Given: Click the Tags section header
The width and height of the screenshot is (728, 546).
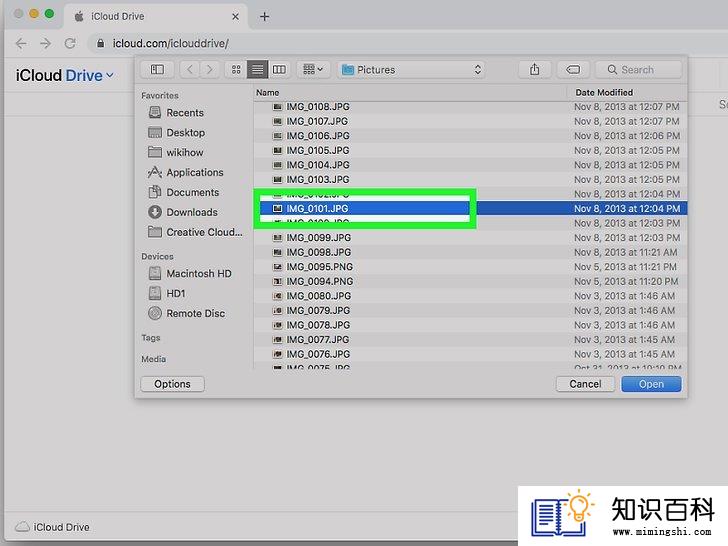Looking at the screenshot, I should pyautogui.click(x=151, y=338).
